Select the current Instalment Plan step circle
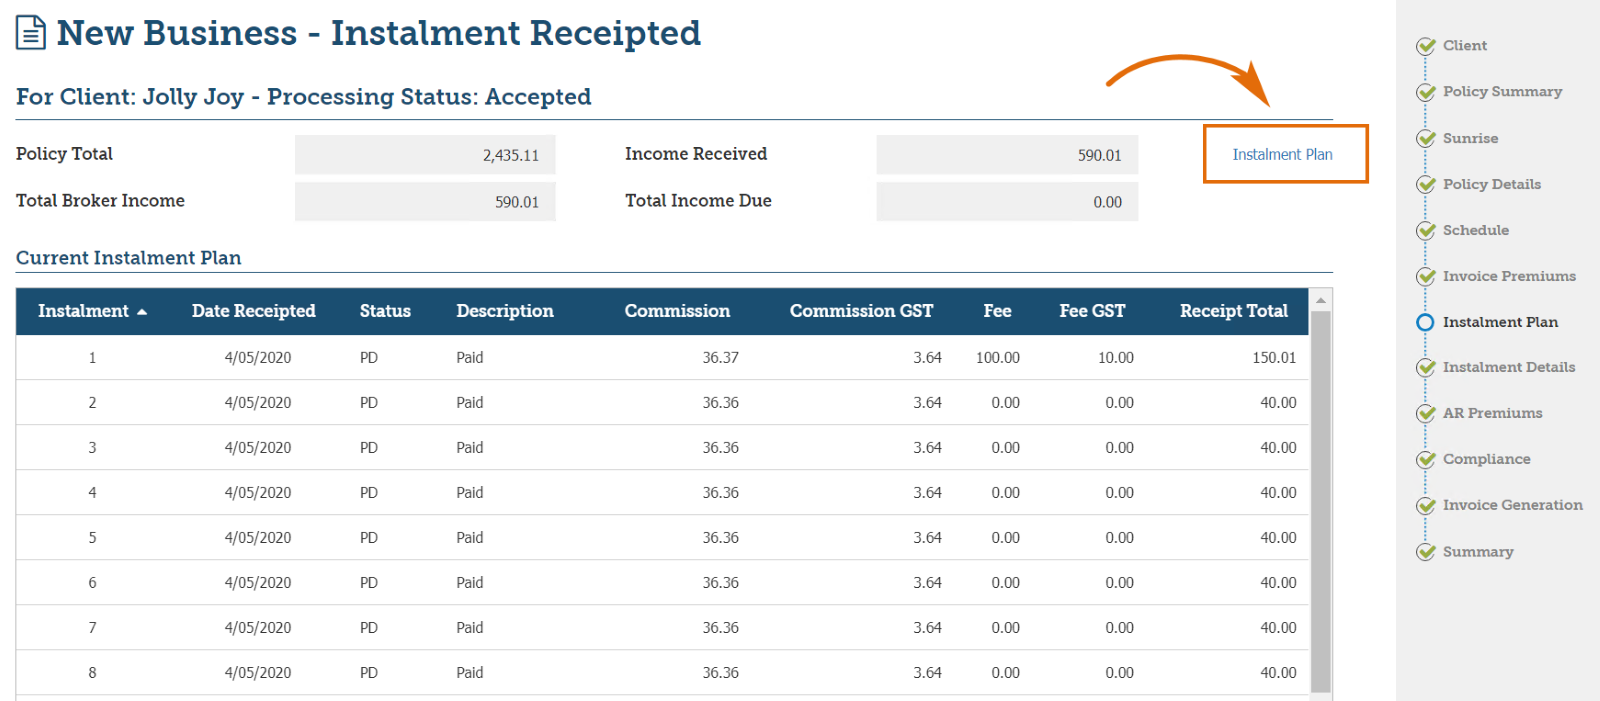1600x701 pixels. [1426, 322]
